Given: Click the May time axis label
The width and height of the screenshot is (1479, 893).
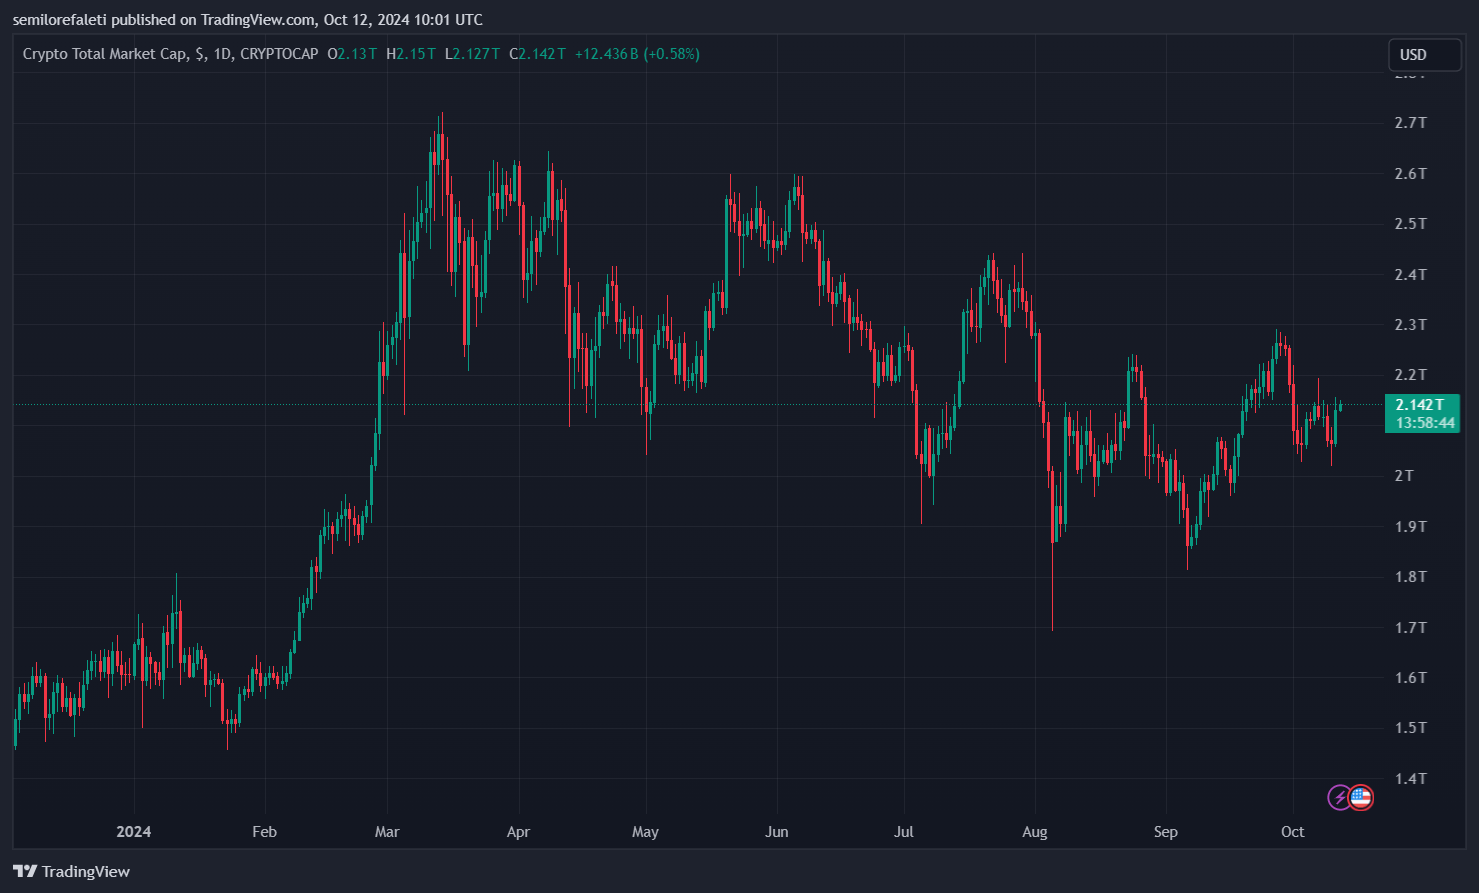Looking at the screenshot, I should coord(646,831).
